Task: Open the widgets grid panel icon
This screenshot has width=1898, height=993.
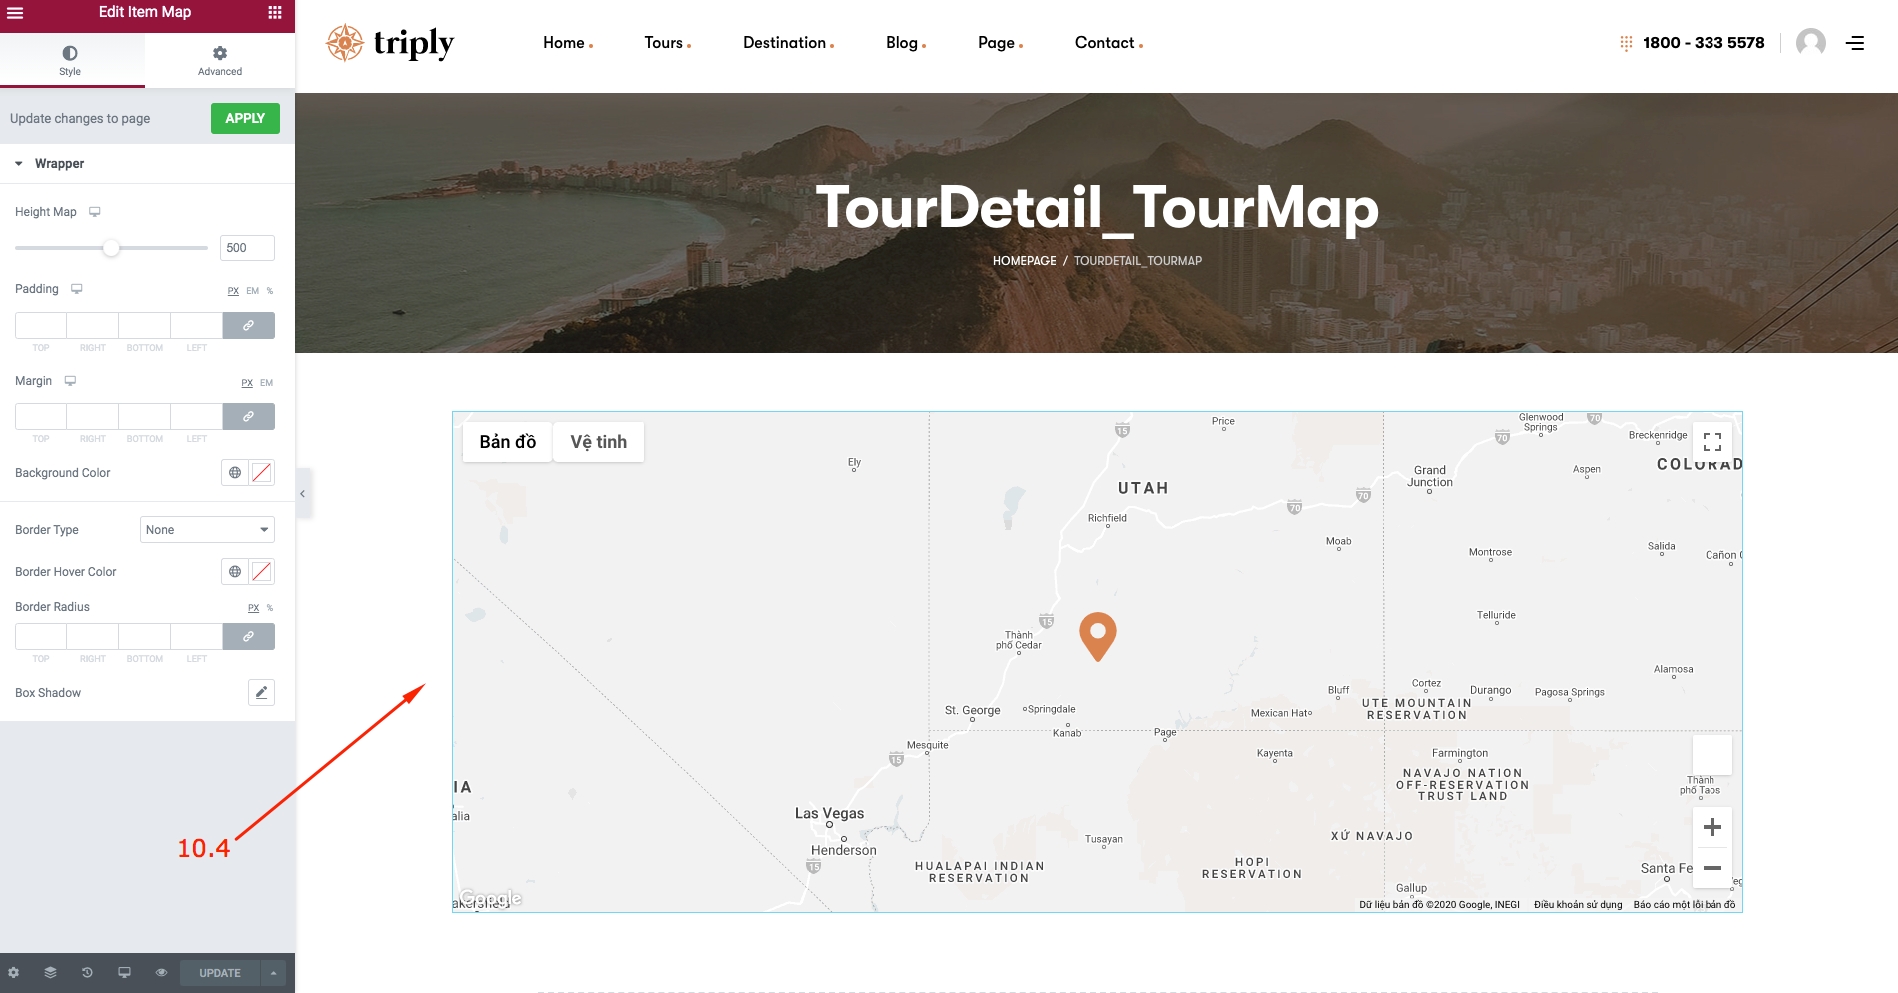Action: click(275, 13)
